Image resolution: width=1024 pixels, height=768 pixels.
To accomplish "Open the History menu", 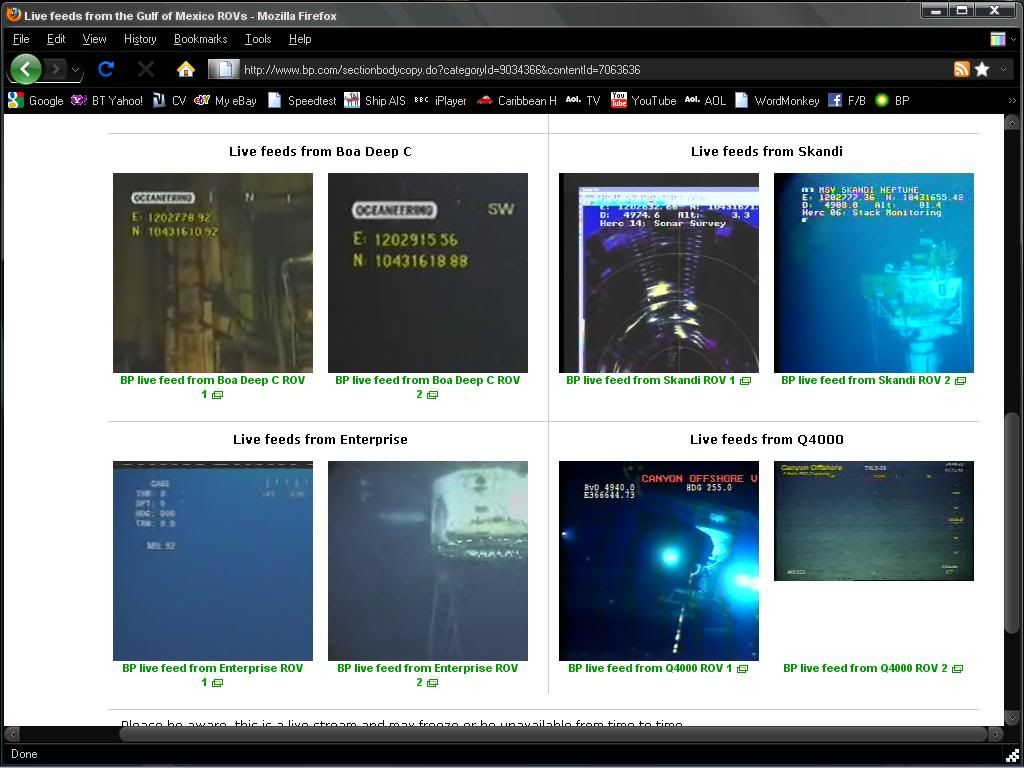I will (x=140, y=39).
